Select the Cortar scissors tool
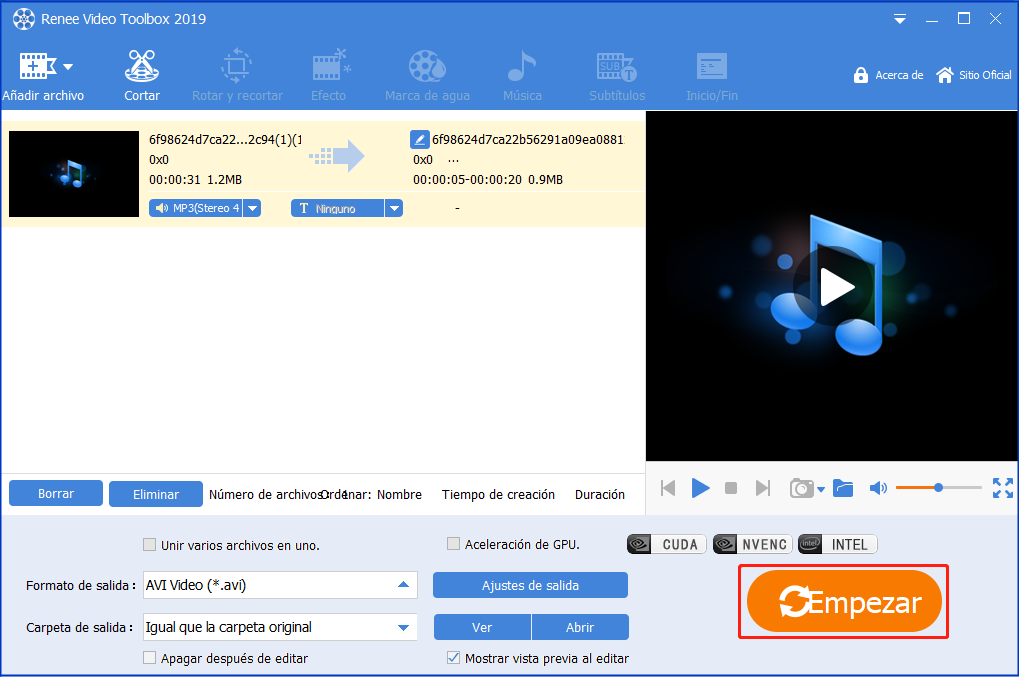The image size is (1019, 677). pyautogui.click(x=142, y=77)
